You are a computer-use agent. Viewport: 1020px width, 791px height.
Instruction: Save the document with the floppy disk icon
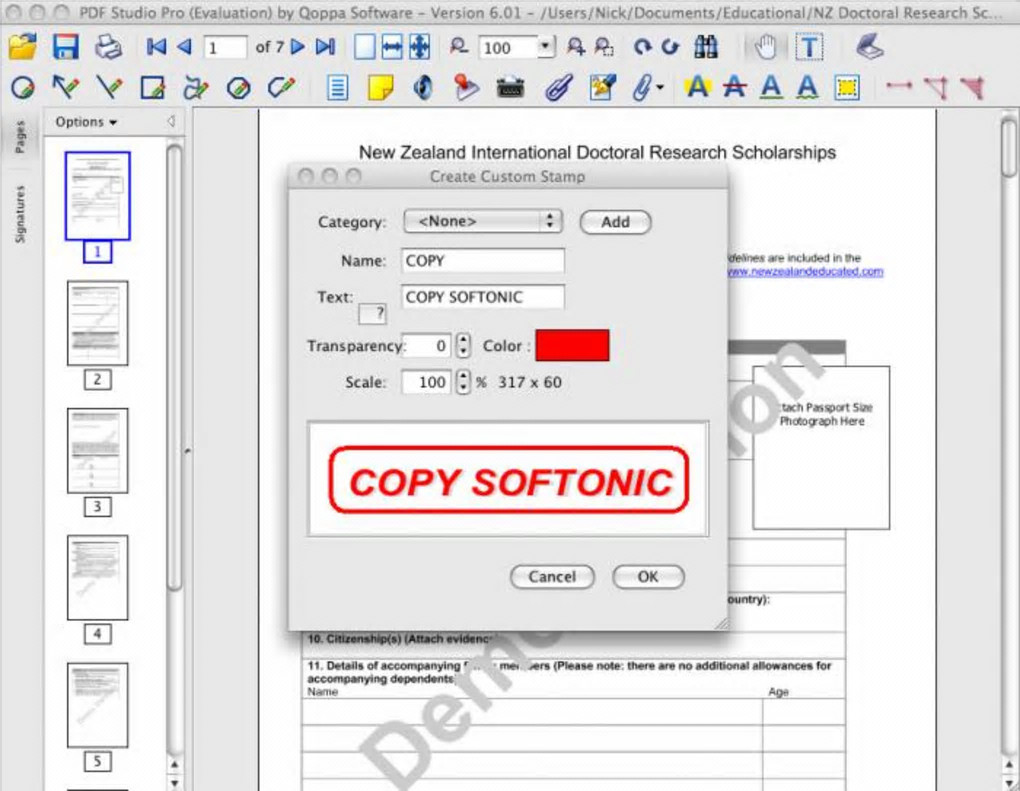65,47
